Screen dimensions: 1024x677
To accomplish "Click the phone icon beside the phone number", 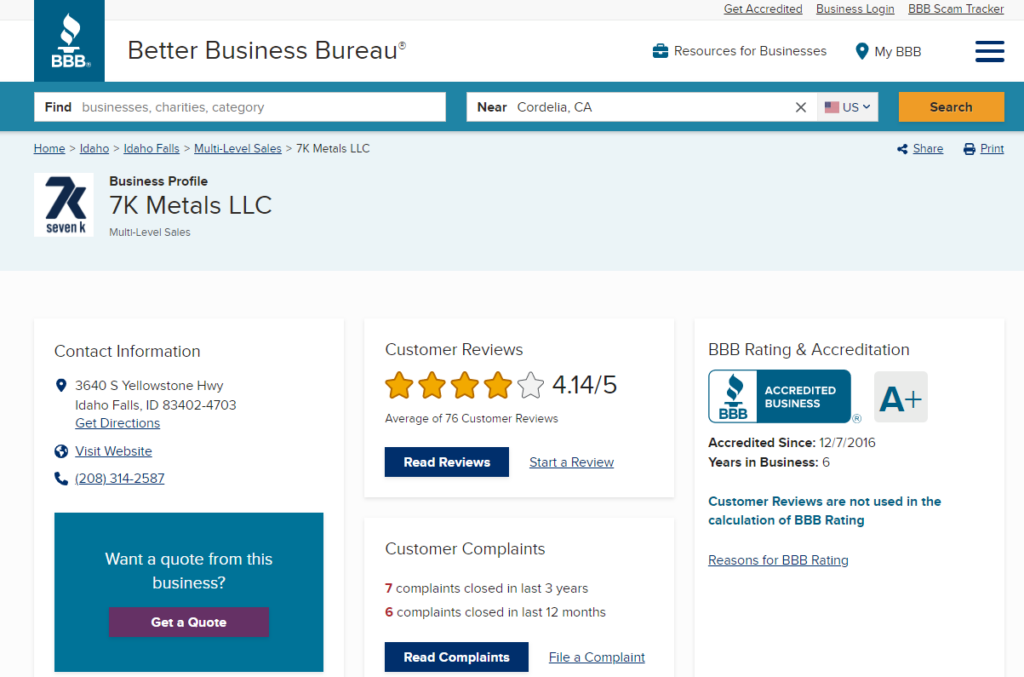I will pos(61,479).
